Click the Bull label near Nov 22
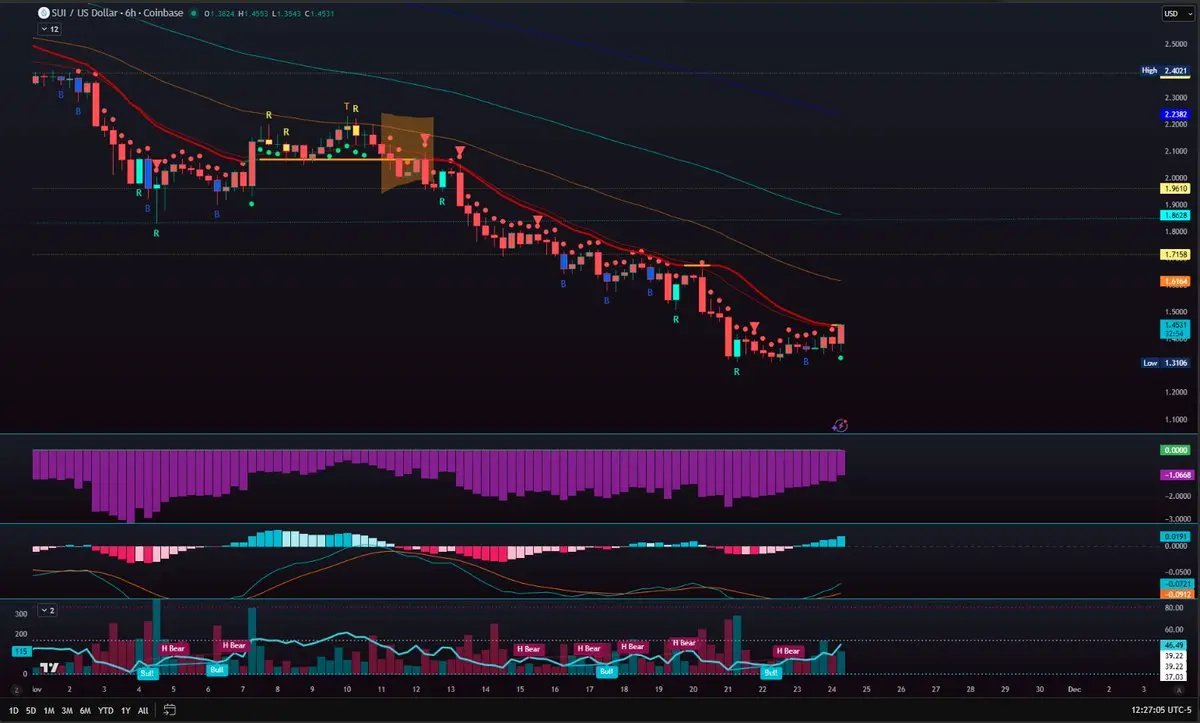 (771, 673)
